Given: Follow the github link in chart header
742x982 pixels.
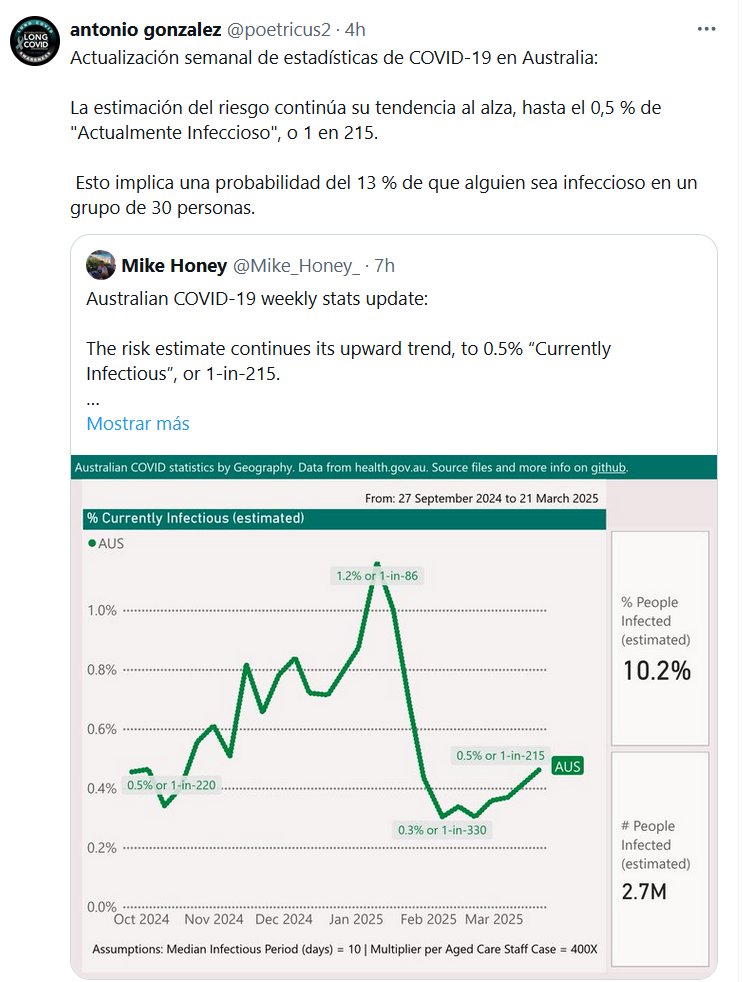Looking at the screenshot, I should 608,467.
